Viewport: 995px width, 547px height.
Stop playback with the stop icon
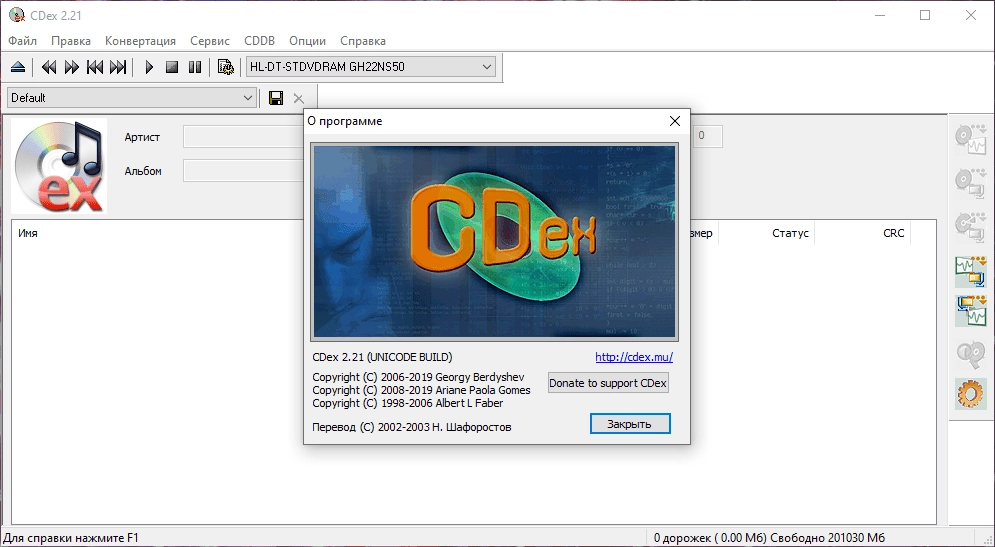pos(172,67)
